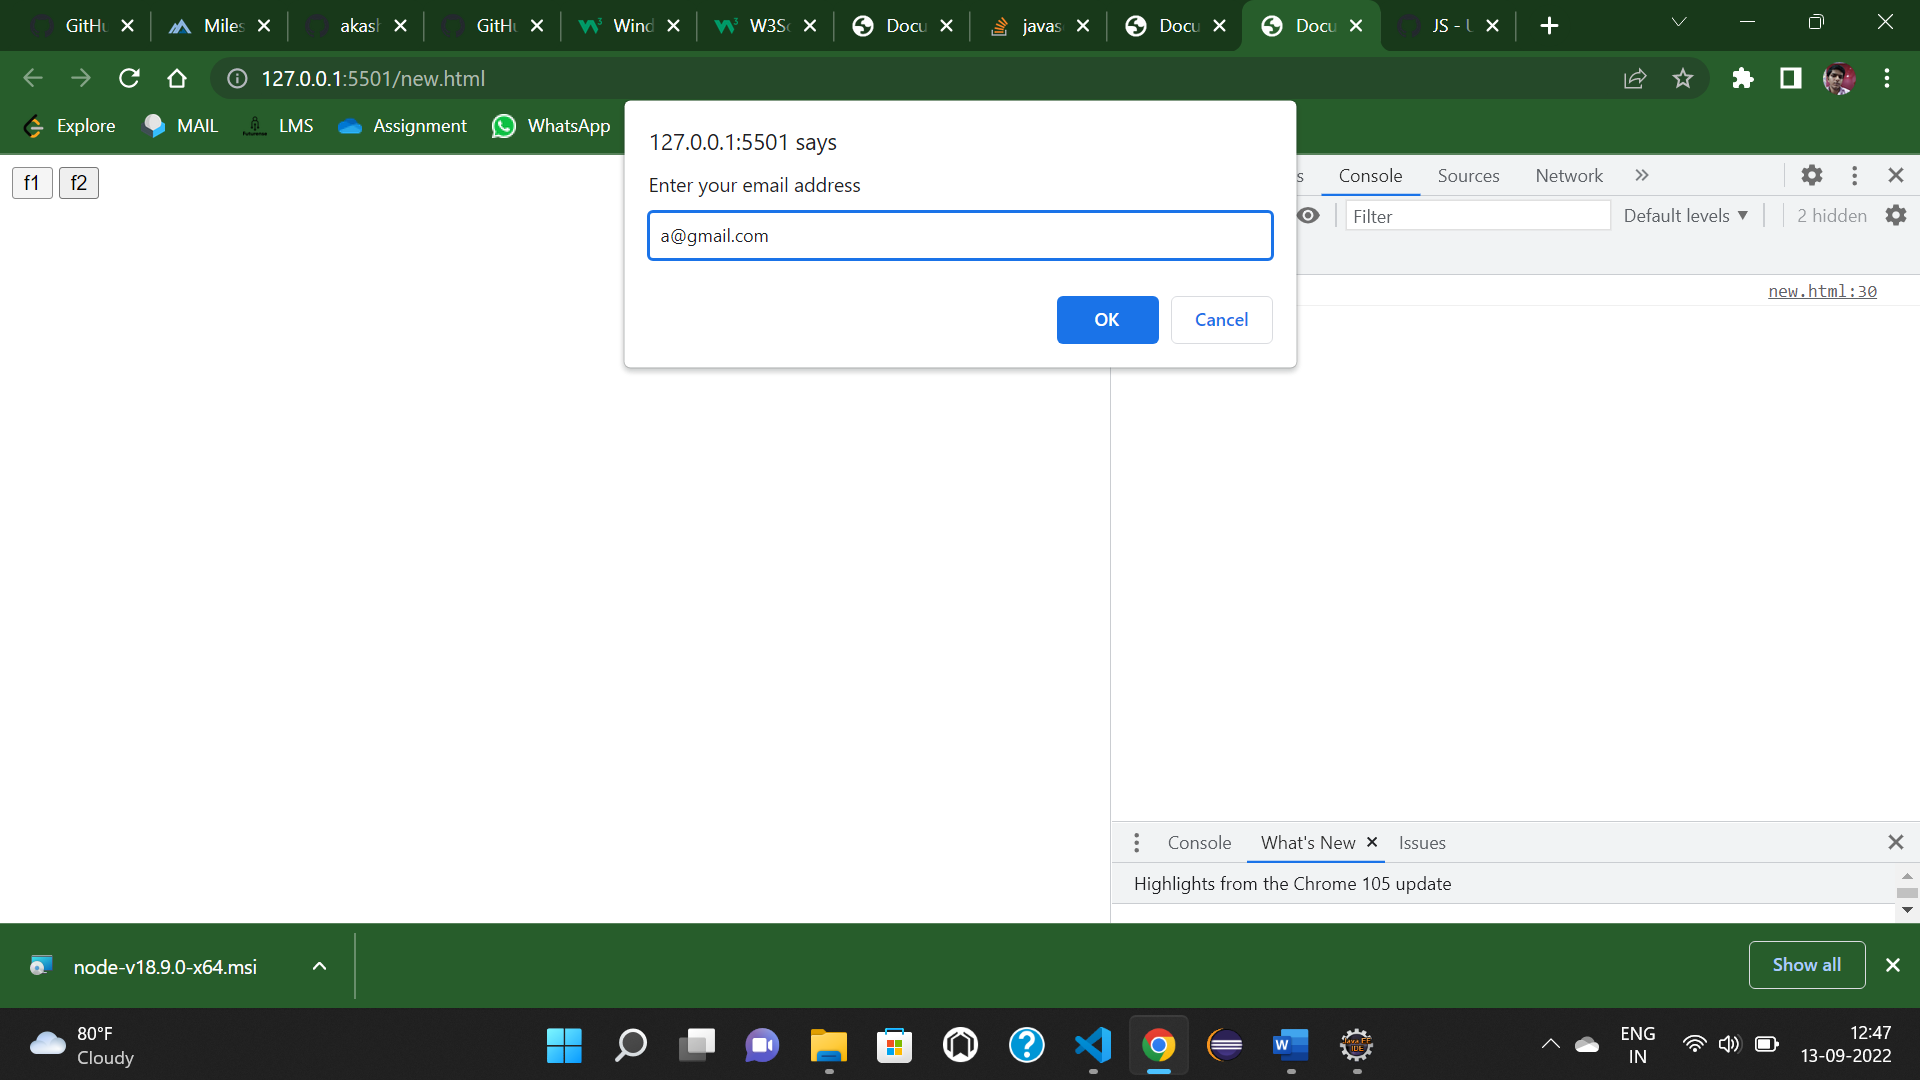Click the console Filter input
Viewport: 1920px width, 1080px height.
[1477, 216]
